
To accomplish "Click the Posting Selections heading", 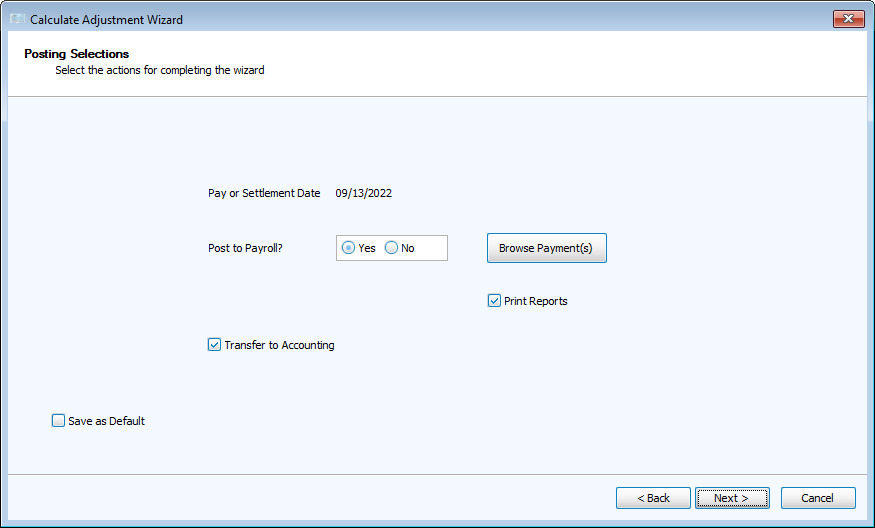I will click(x=77, y=53).
